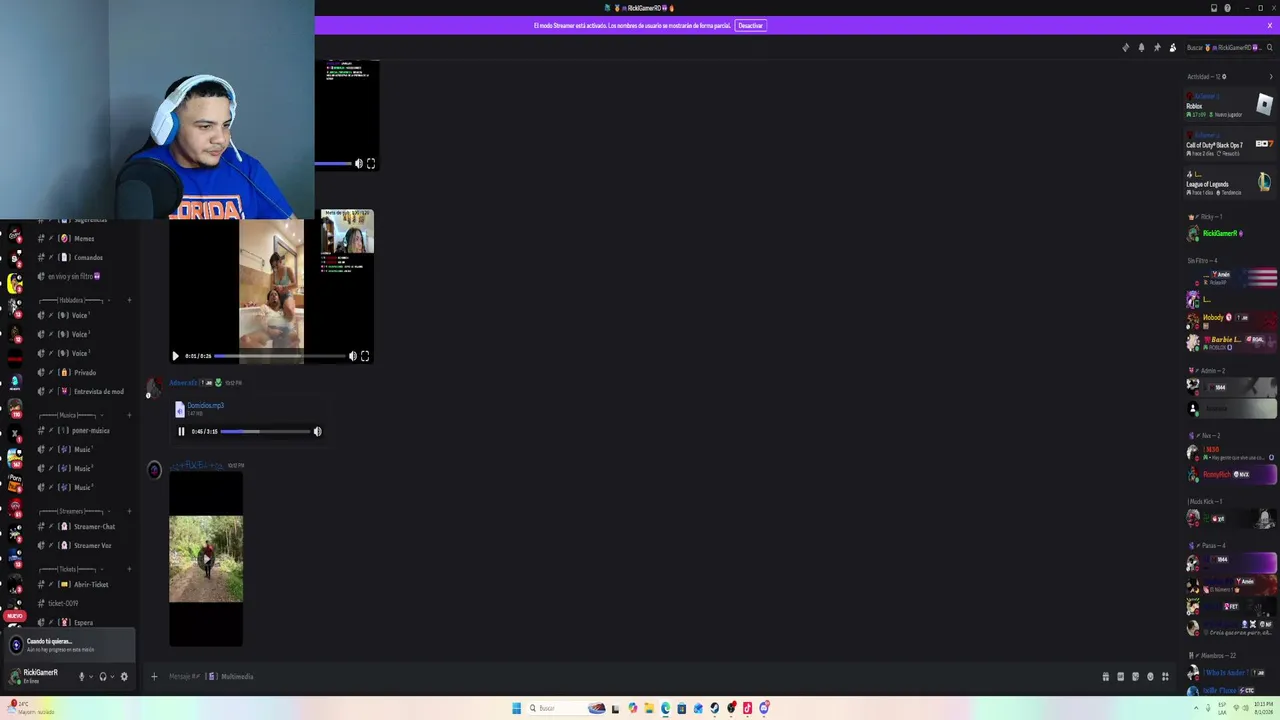Open the Call of Duty Black Ops 7 activity card
The height and width of the screenshot is (720, 1280).
coord(1229,144)
